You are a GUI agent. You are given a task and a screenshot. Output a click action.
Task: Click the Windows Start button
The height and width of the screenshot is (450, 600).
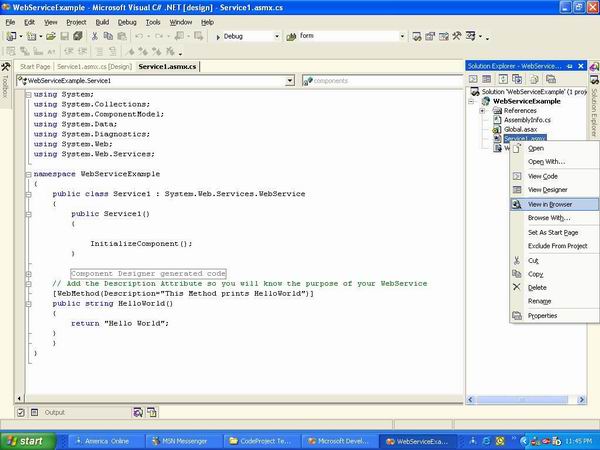click(x=25, y=440)
